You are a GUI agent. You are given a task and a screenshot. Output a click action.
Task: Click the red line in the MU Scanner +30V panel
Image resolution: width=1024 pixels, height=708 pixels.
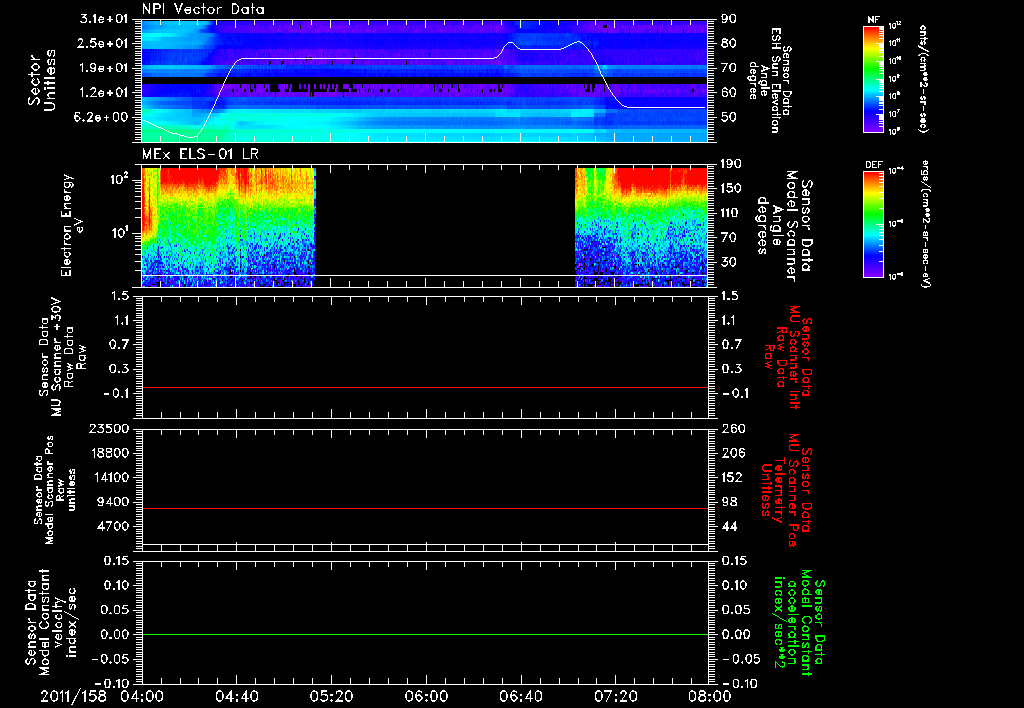pyautogui.click(x=424, y=387)
